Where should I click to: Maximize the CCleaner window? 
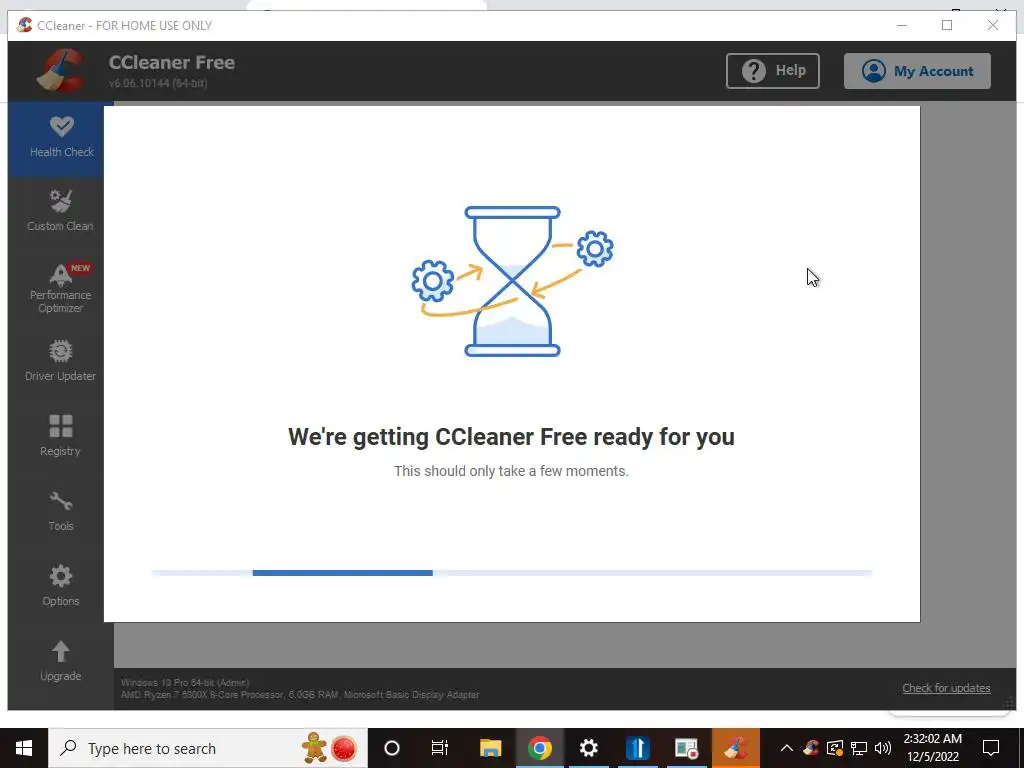point(947,25)
